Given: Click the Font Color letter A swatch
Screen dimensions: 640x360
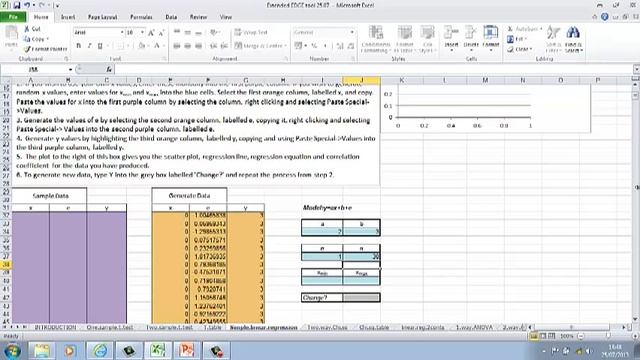Looking at the screenshot, I should click(157, 46).
